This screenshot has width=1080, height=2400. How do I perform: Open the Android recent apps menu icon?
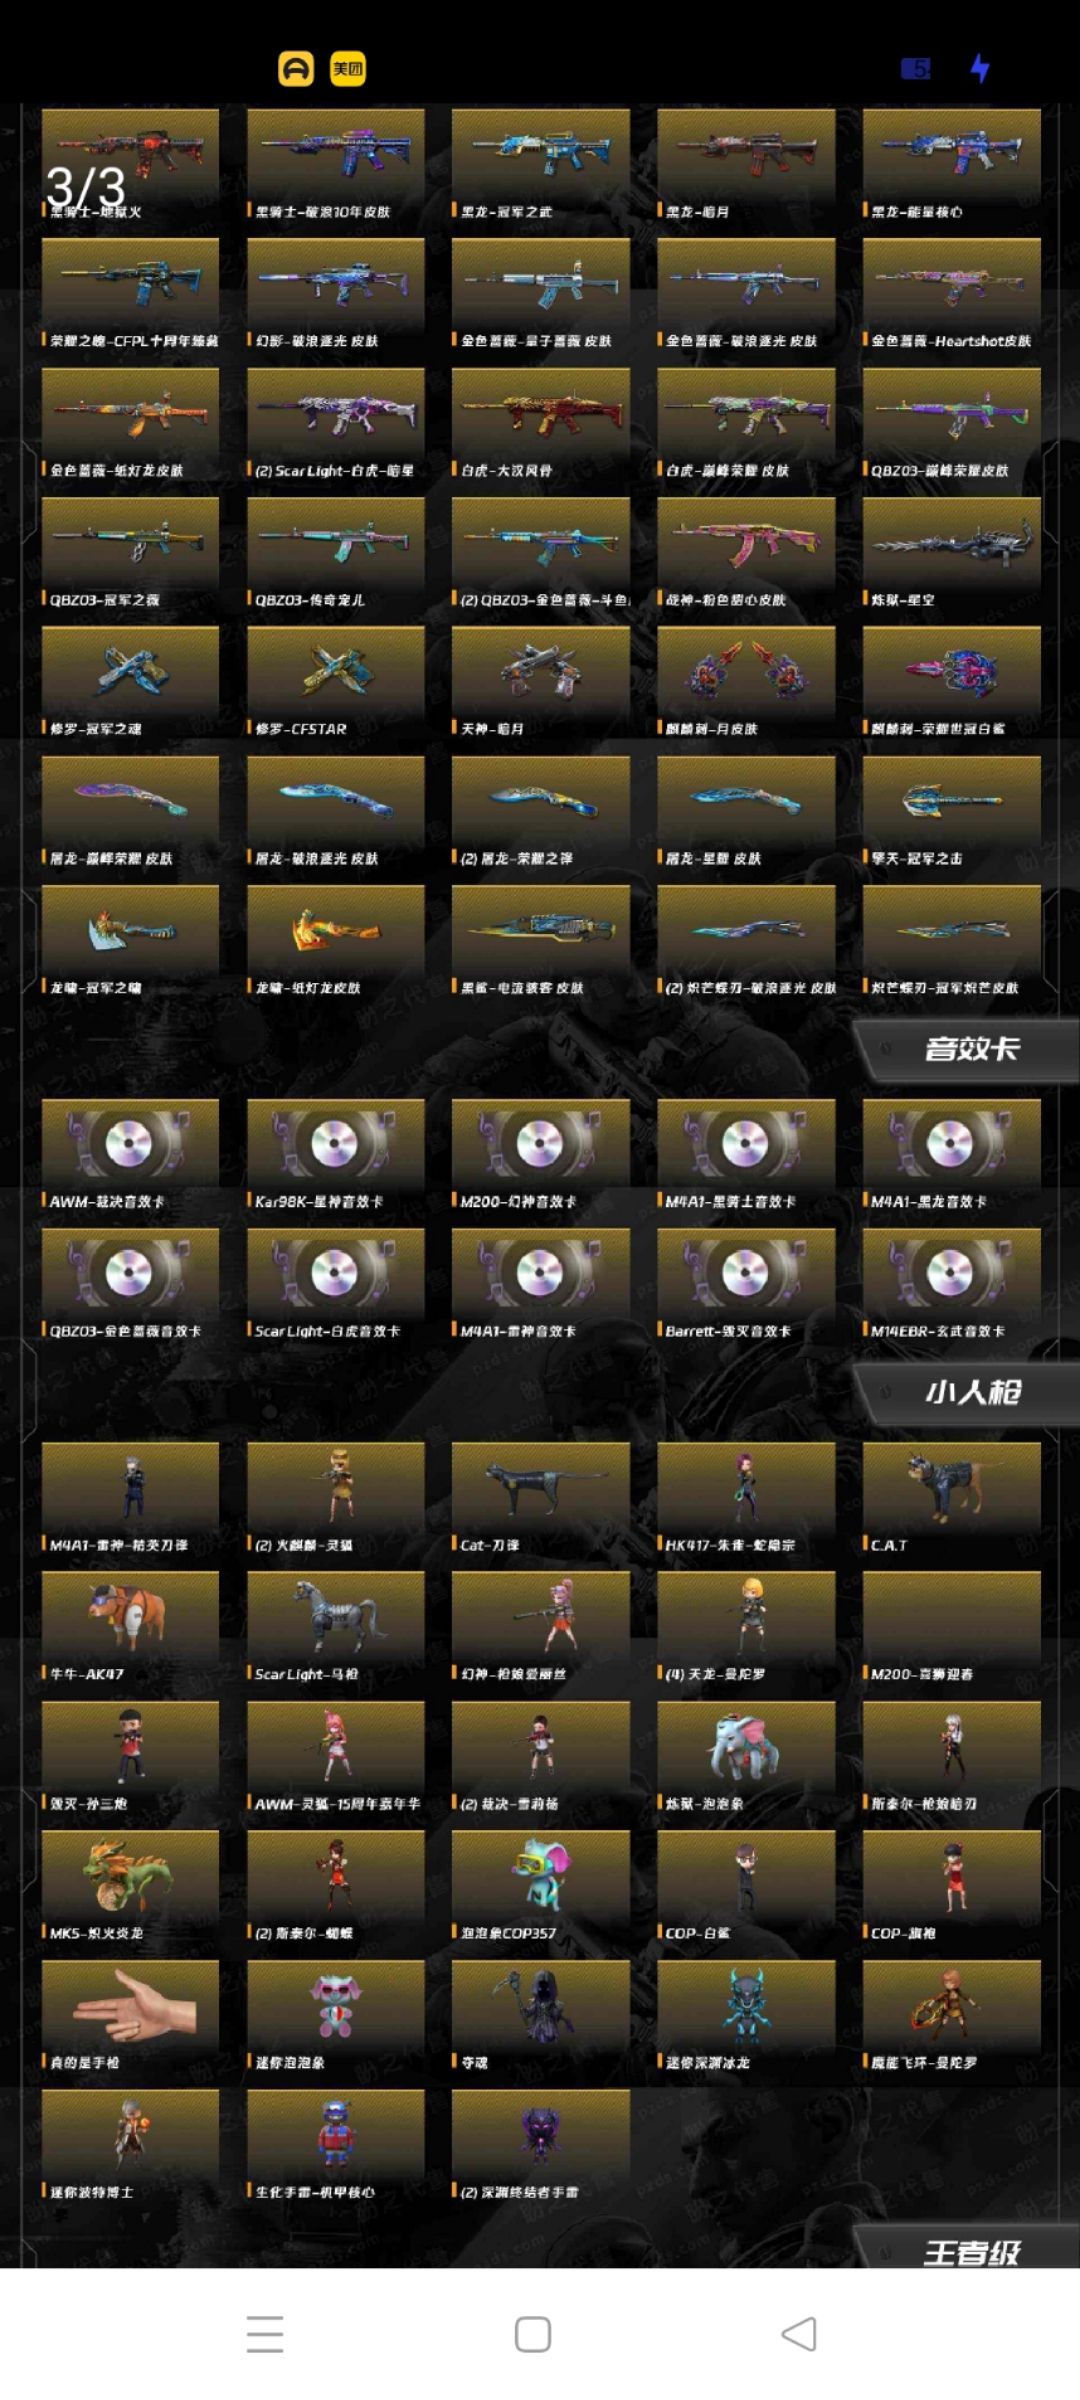point(265,2334)
